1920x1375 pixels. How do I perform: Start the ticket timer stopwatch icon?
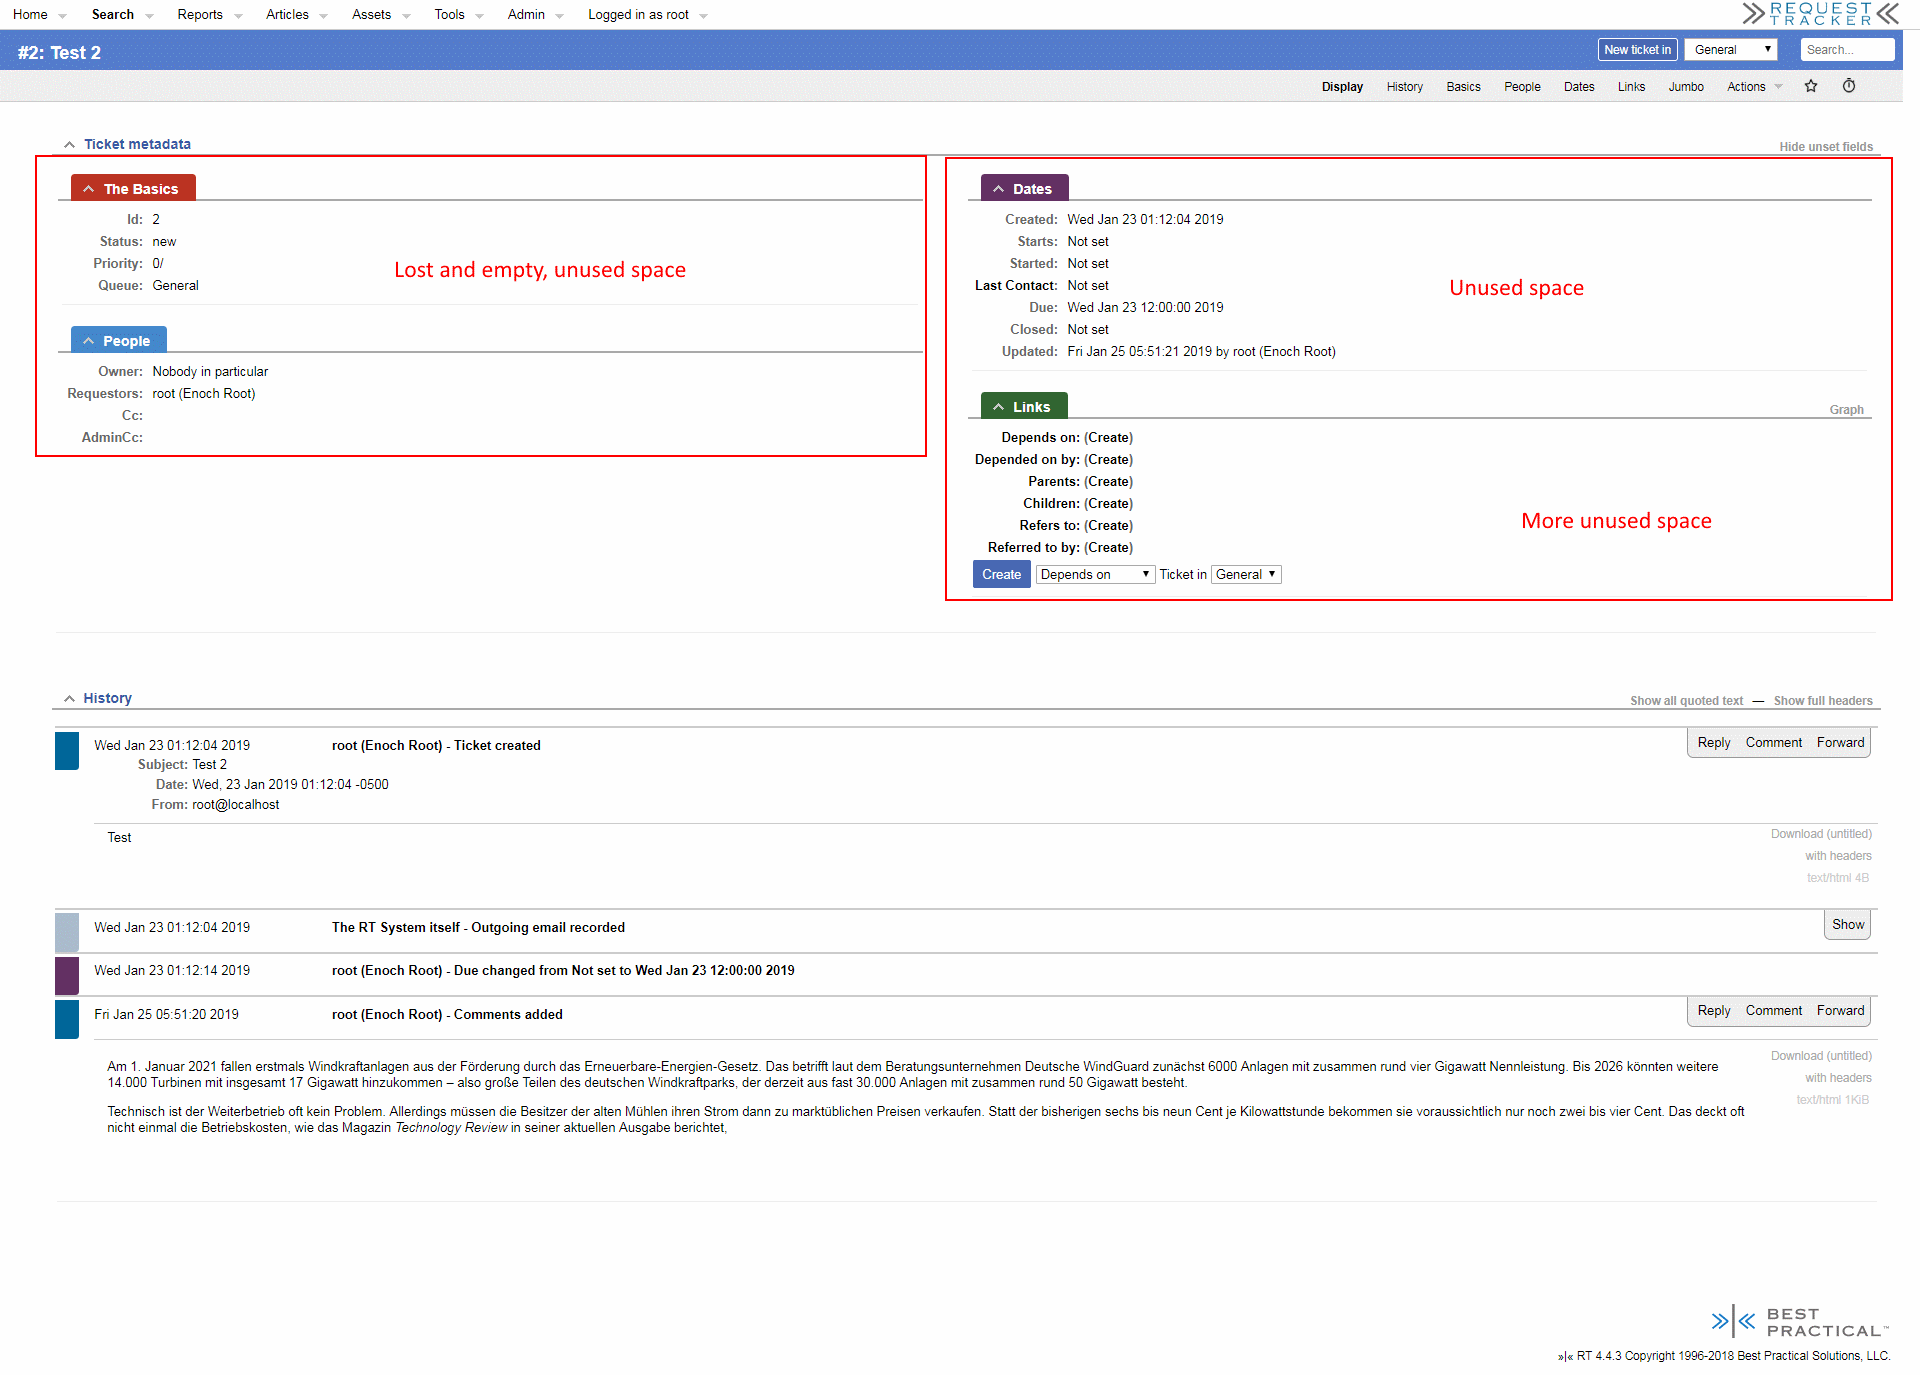[1849, 86]
